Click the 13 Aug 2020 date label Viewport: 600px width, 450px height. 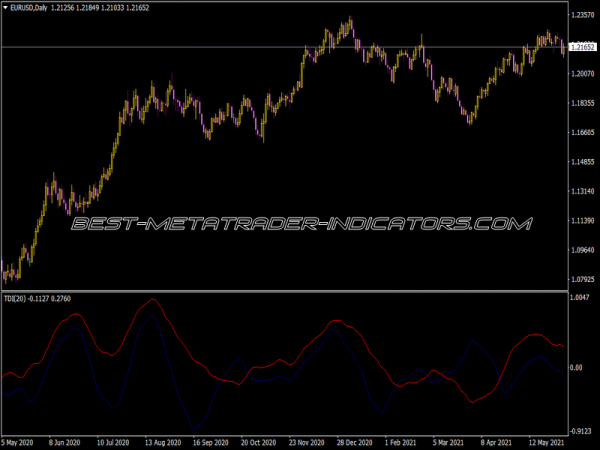pyautogui.click(x=161, y=442)
